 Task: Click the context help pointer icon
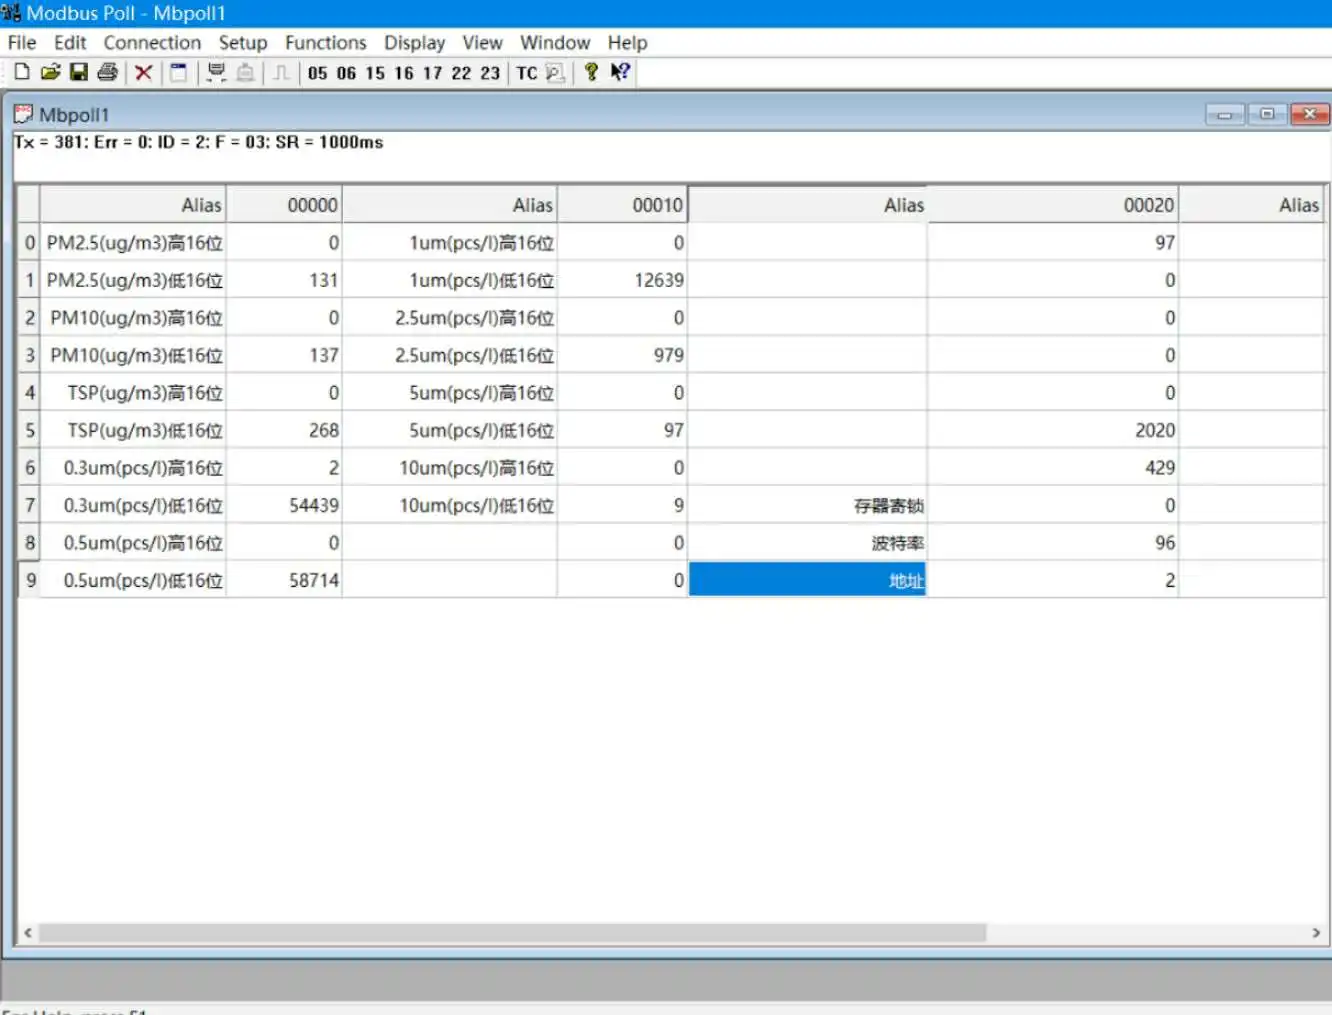[x=620, y=72]
